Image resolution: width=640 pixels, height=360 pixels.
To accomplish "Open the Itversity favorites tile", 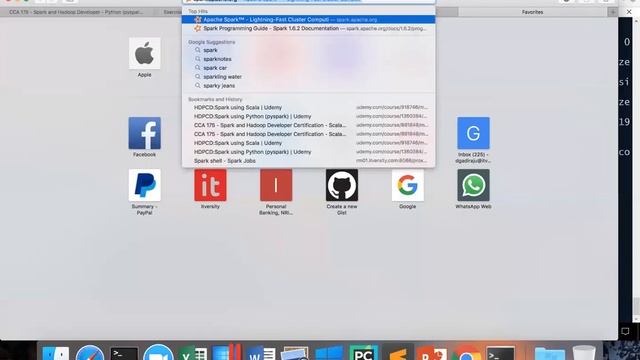I will point(210,185).
